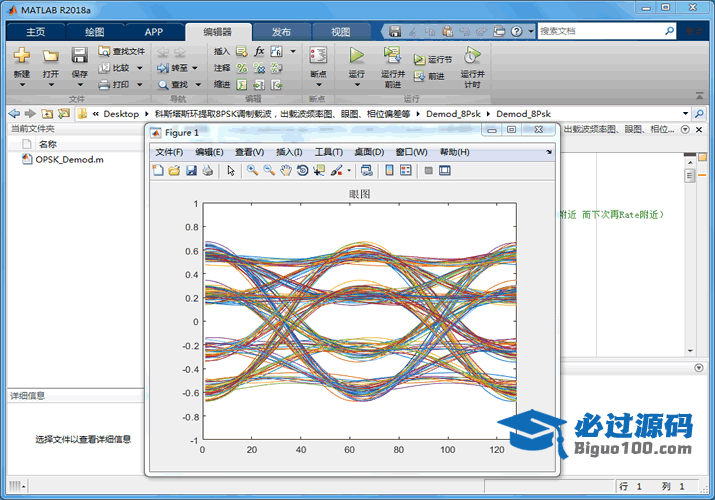Click Run and Time (运行并计时) icon

472,56
